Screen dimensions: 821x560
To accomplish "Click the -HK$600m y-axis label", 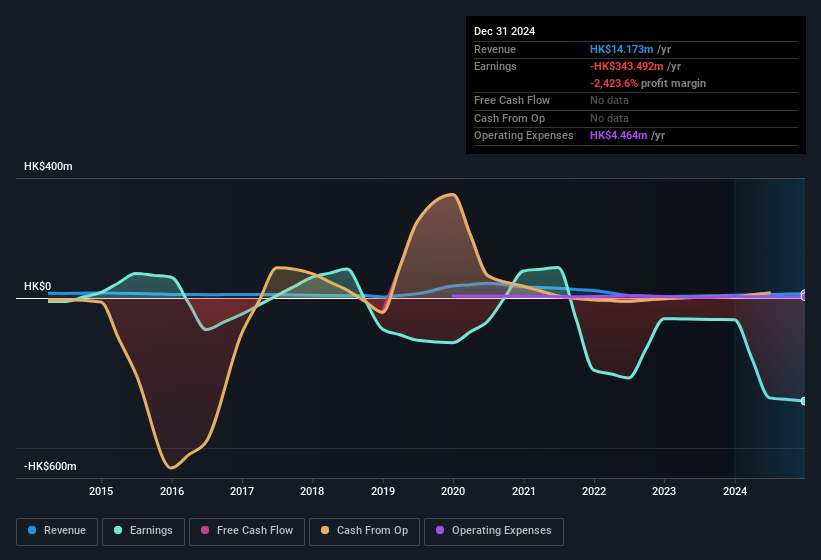I will click(50, 466).
